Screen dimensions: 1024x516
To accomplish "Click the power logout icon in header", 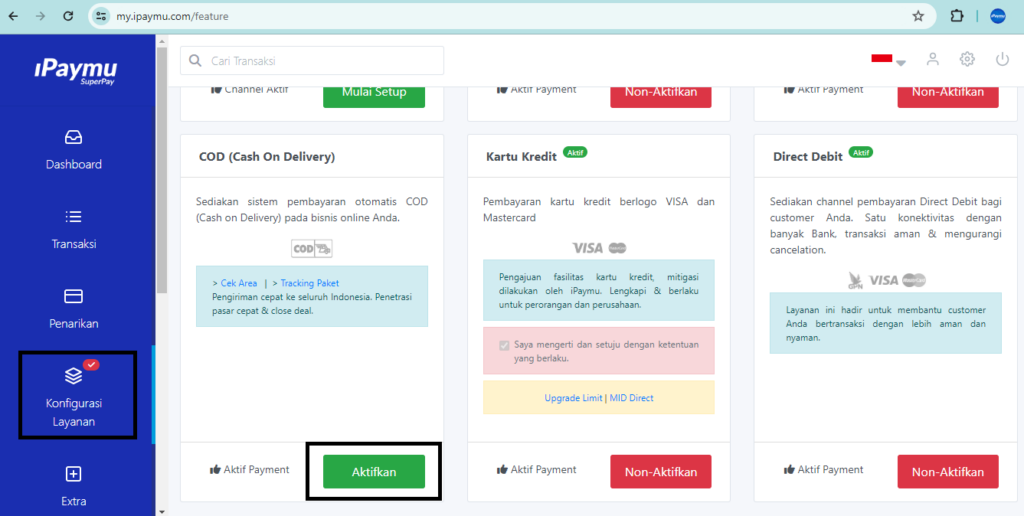I will 1002,60.
